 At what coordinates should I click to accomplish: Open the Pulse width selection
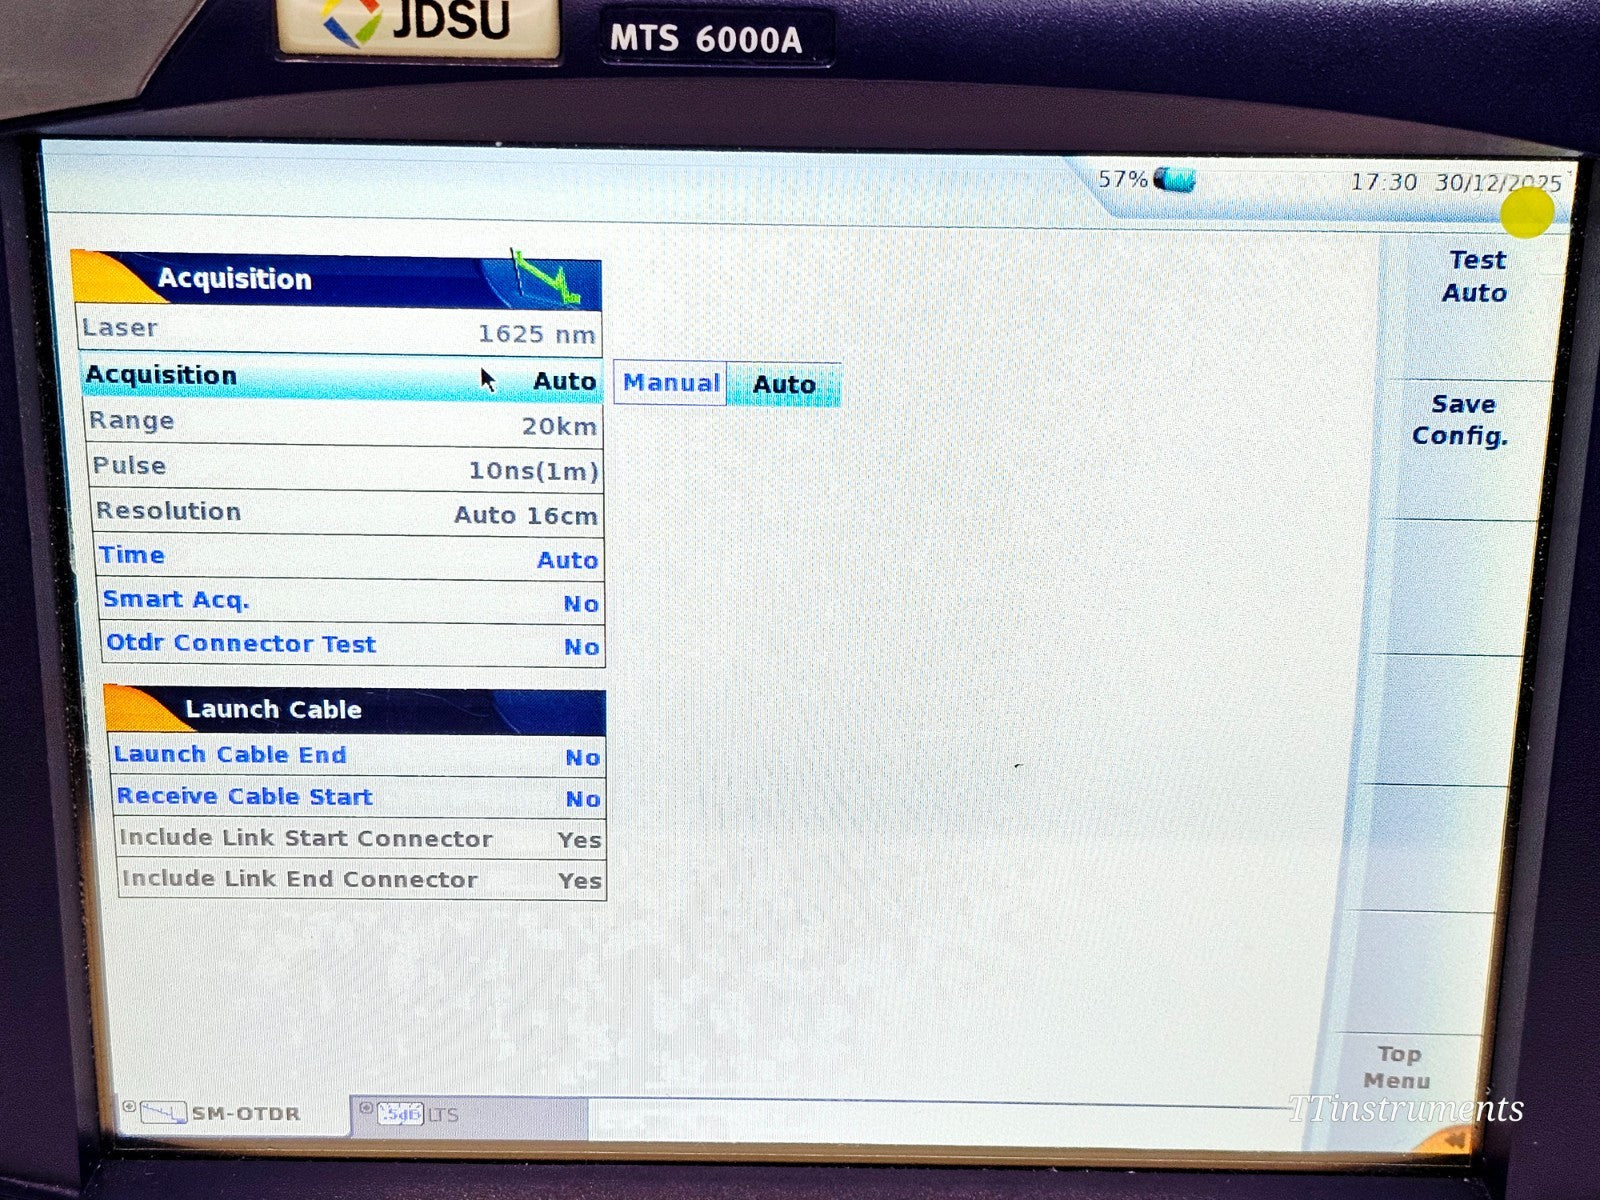coord(345,468)
